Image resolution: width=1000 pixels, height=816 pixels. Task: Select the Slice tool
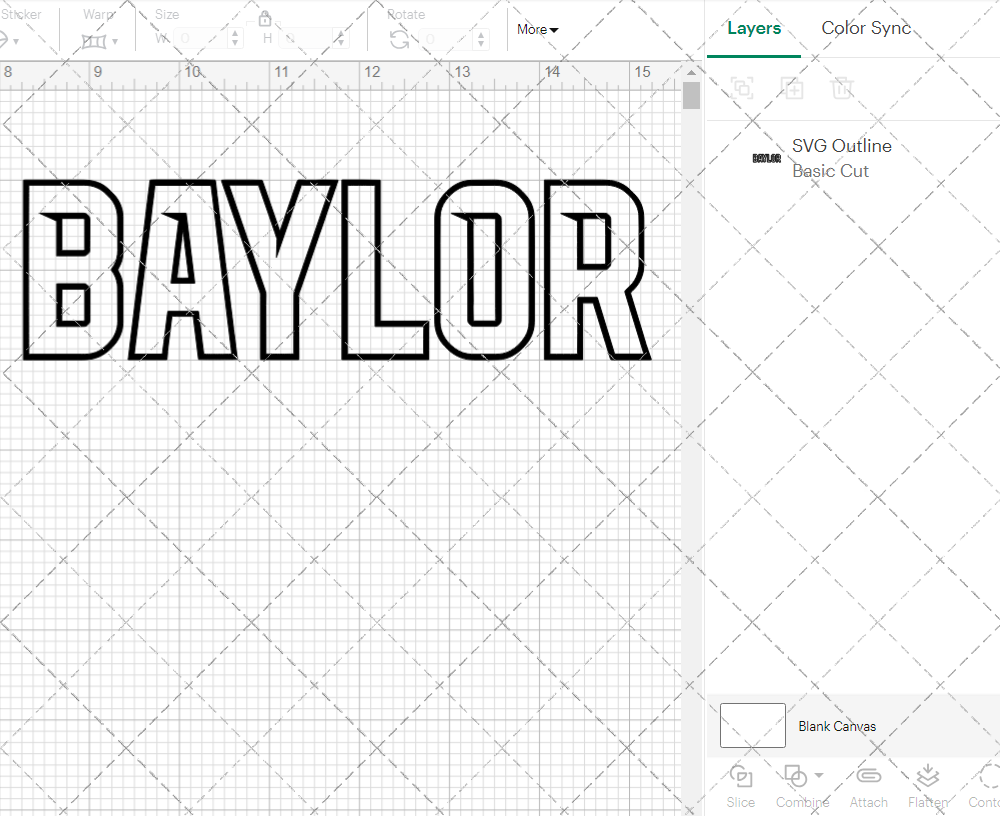pos(740,786)
